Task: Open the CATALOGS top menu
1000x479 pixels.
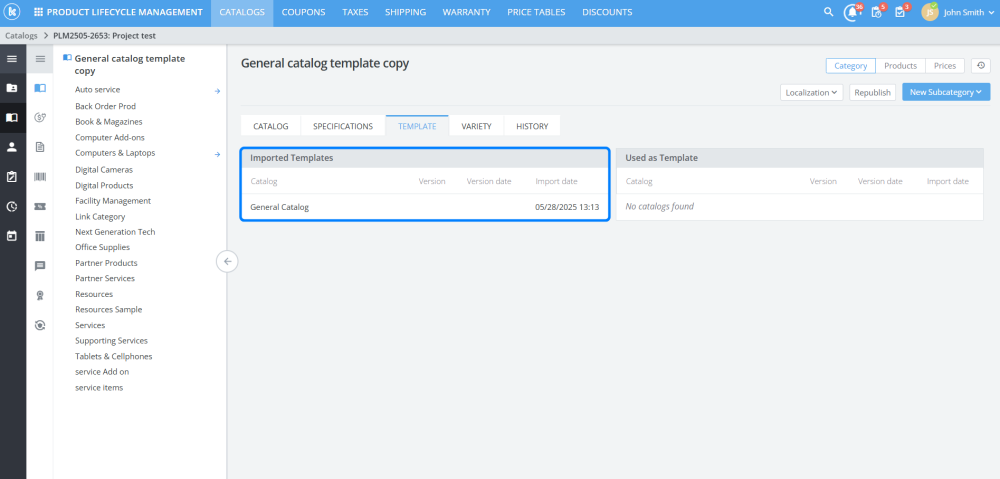Action: point(242,12)
